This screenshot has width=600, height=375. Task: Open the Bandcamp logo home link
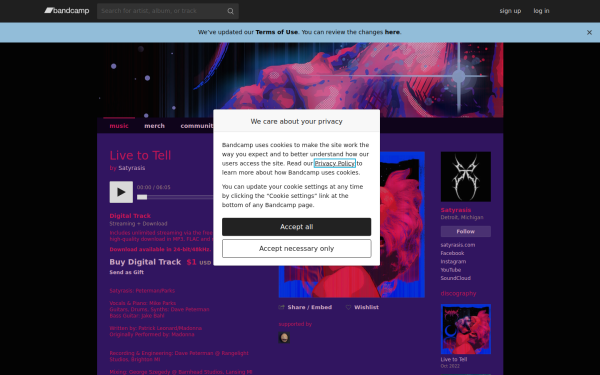(x=67, y=11)
